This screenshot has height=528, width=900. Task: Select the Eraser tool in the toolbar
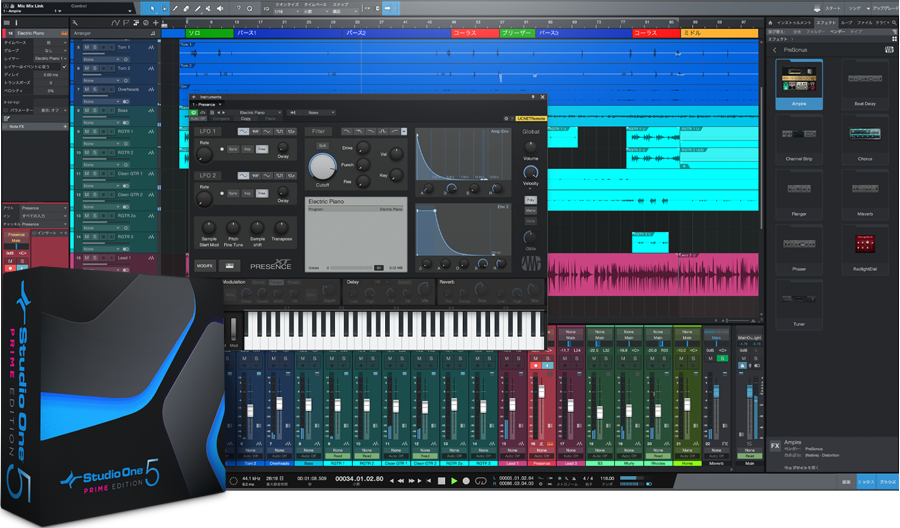187,9
